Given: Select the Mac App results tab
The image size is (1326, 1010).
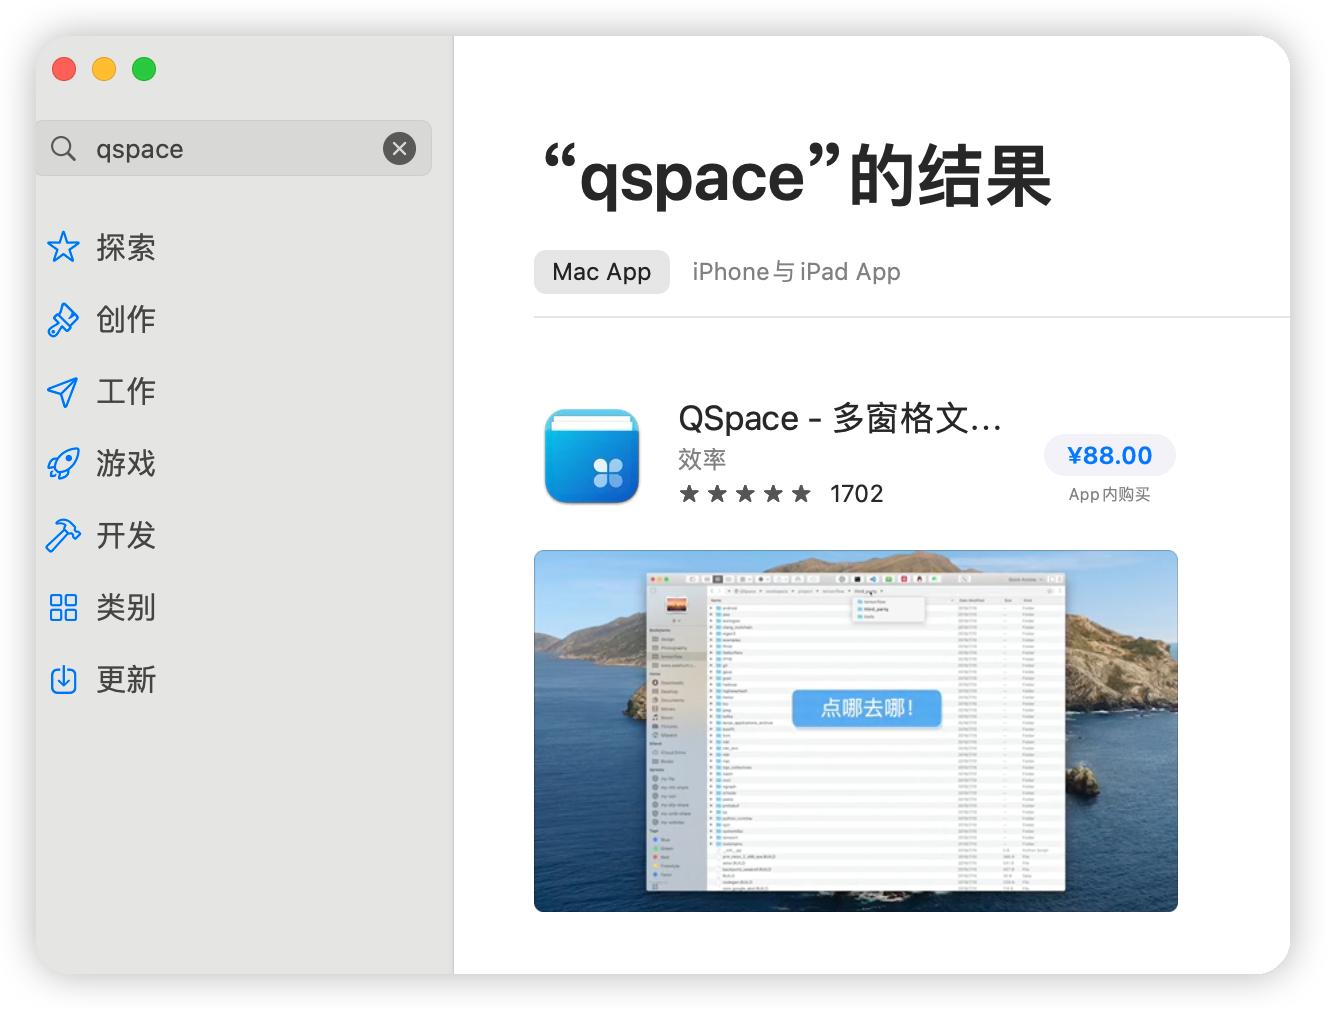Looking at the screenshot, I should (x=601, y=271).
